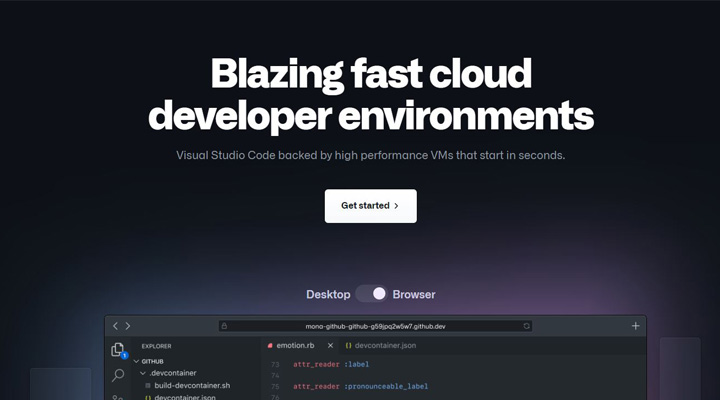The width and height of the screenshot is (720, 400).
Task: Click the code line attr_reader :label
Action: 331,364
